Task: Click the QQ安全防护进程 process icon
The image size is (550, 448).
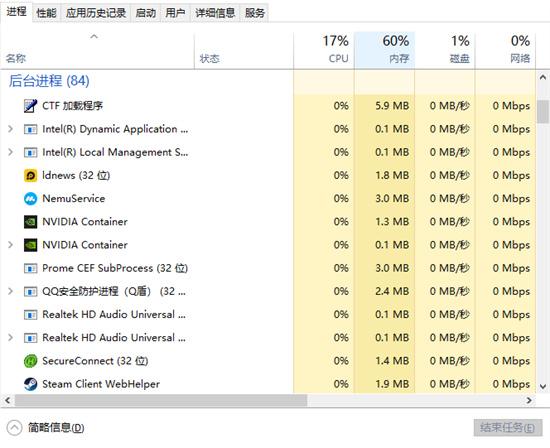Action: coord(30,292)
